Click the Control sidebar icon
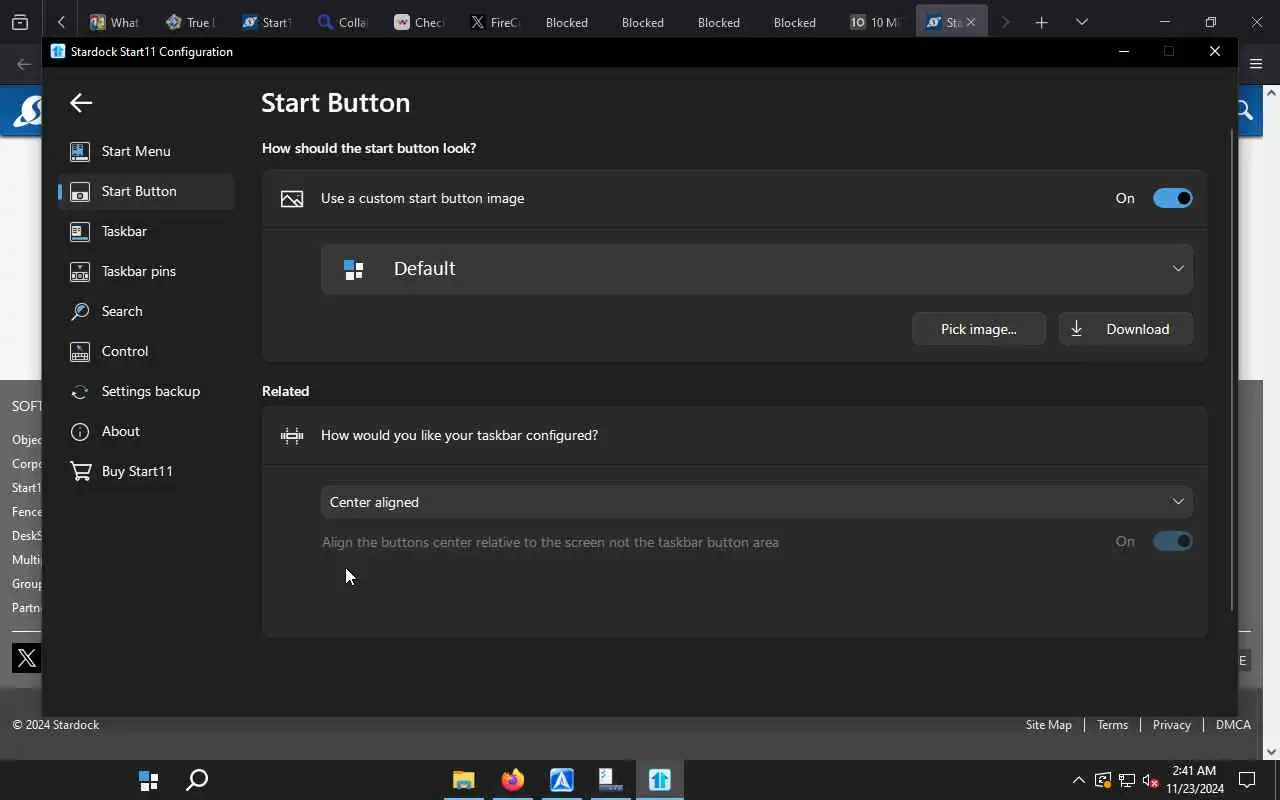 pos(80,351)
